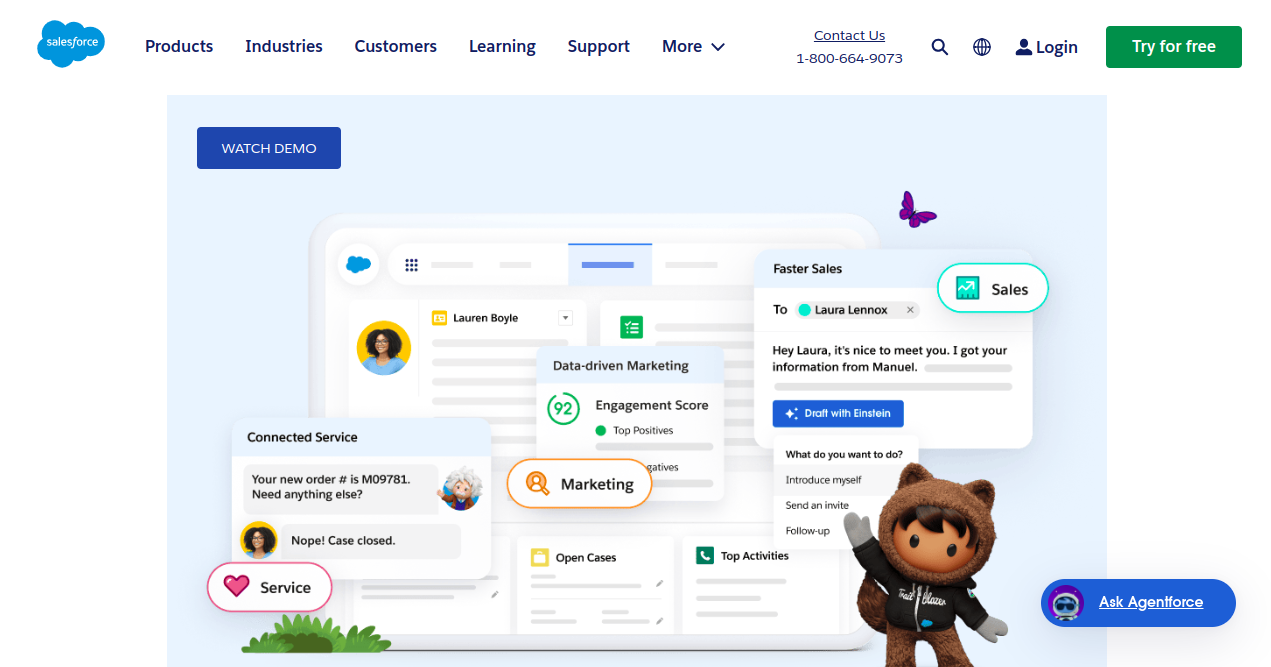1271x667 pixels.
Task: Select the heart icon in the Service pill
Action: (237, 587)
